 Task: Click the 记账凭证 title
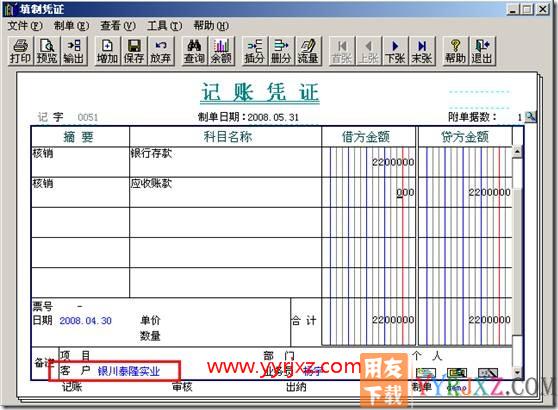point(260,93)
